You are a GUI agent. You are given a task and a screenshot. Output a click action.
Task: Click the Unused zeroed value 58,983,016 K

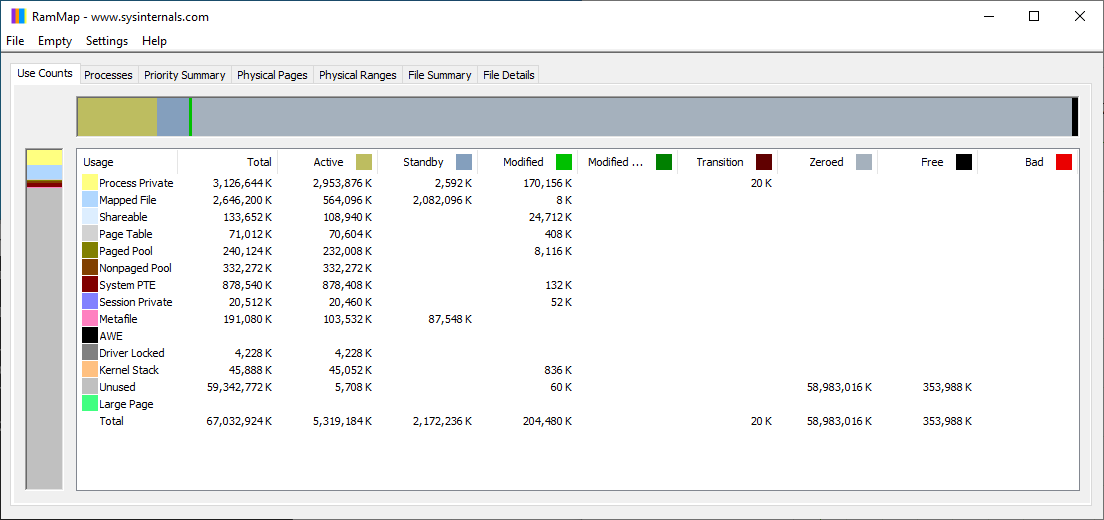839,387
